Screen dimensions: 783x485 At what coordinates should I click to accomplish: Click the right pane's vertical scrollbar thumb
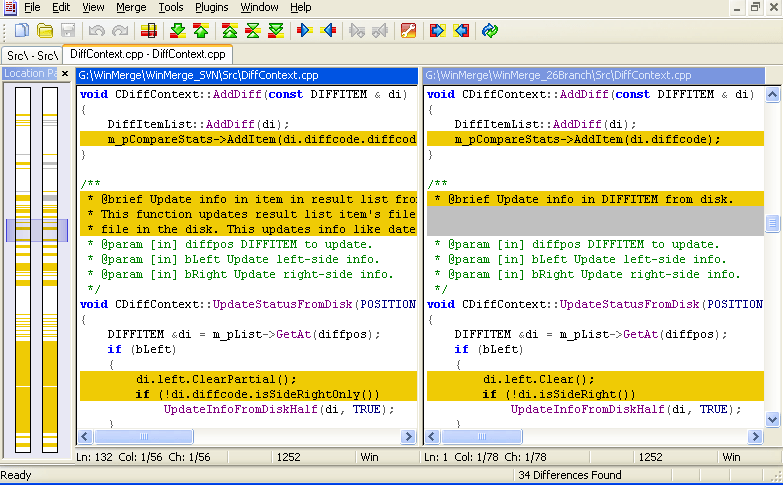coord(772,224)
